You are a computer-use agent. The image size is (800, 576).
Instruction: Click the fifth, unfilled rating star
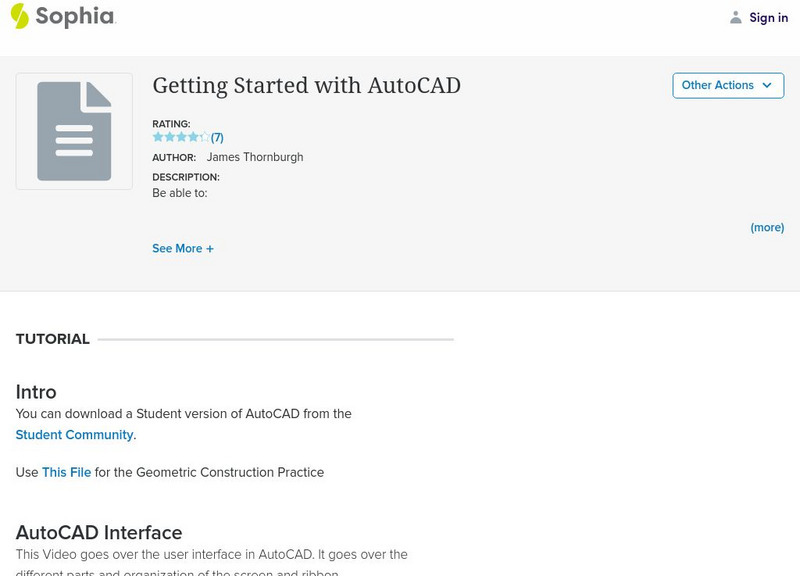click(205, 137)
